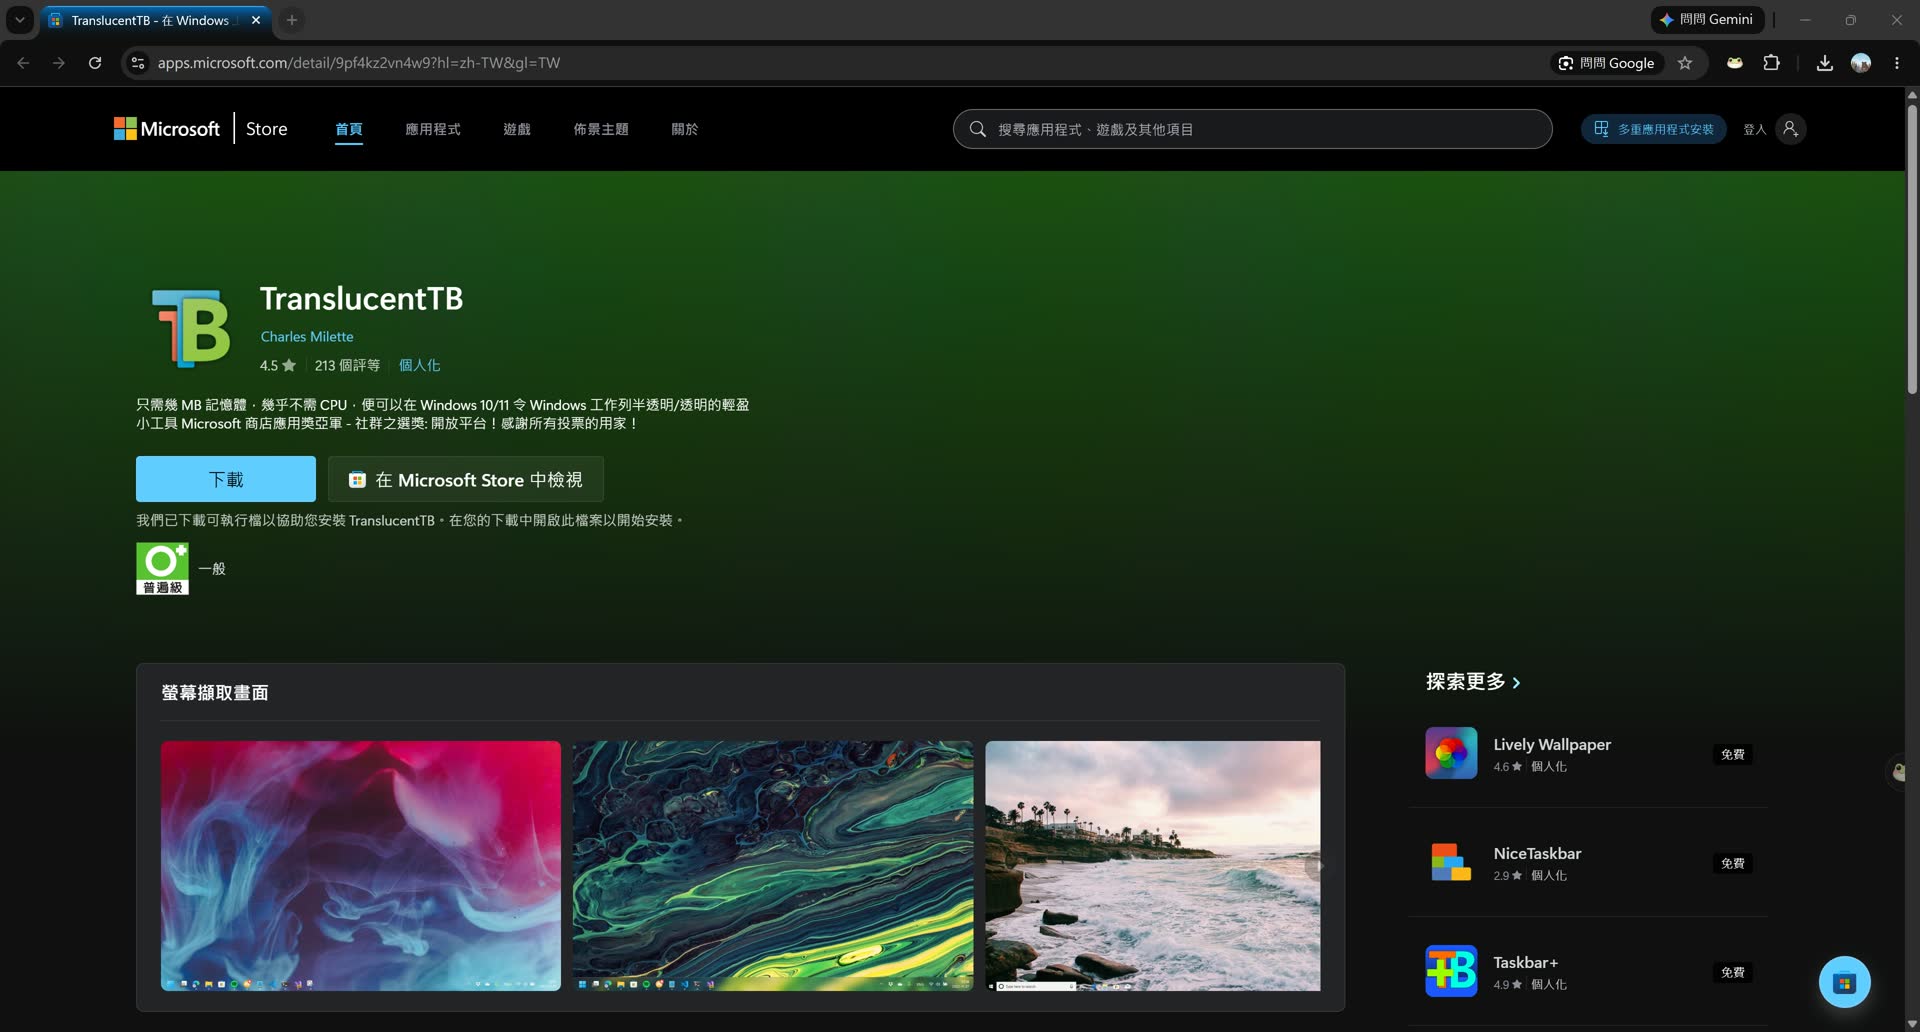Expand 探索更多 section
The image size is (1920, 1032).
click(1473, 682)
